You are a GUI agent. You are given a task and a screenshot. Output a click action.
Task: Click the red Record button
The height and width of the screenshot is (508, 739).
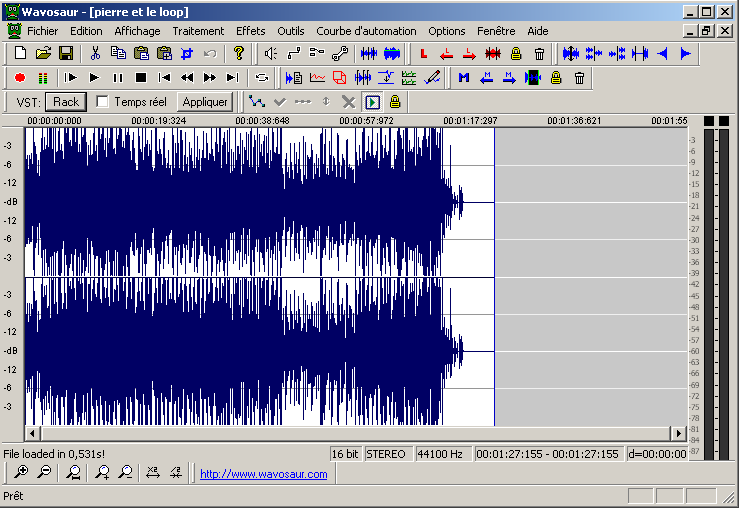click(x=20, y=77)
